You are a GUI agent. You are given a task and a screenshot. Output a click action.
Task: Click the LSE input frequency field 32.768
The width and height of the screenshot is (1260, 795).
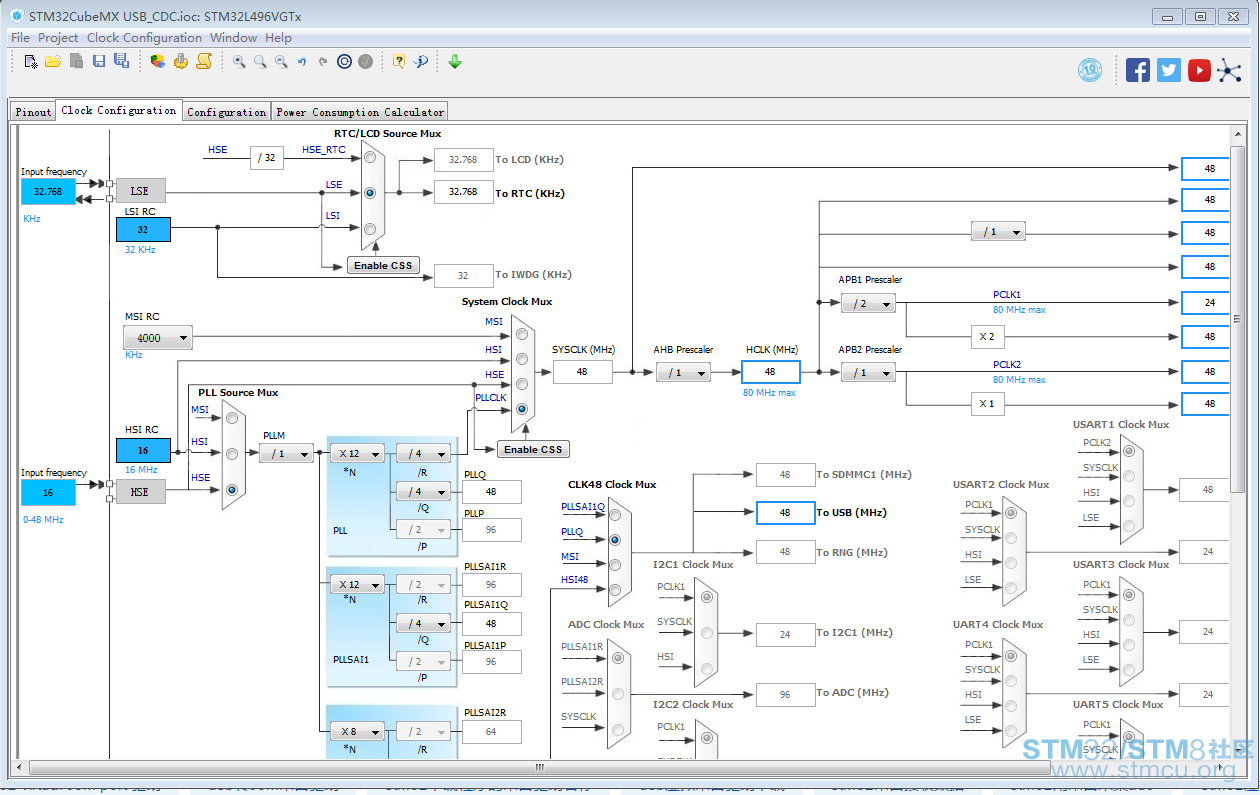tap(48, 192)
